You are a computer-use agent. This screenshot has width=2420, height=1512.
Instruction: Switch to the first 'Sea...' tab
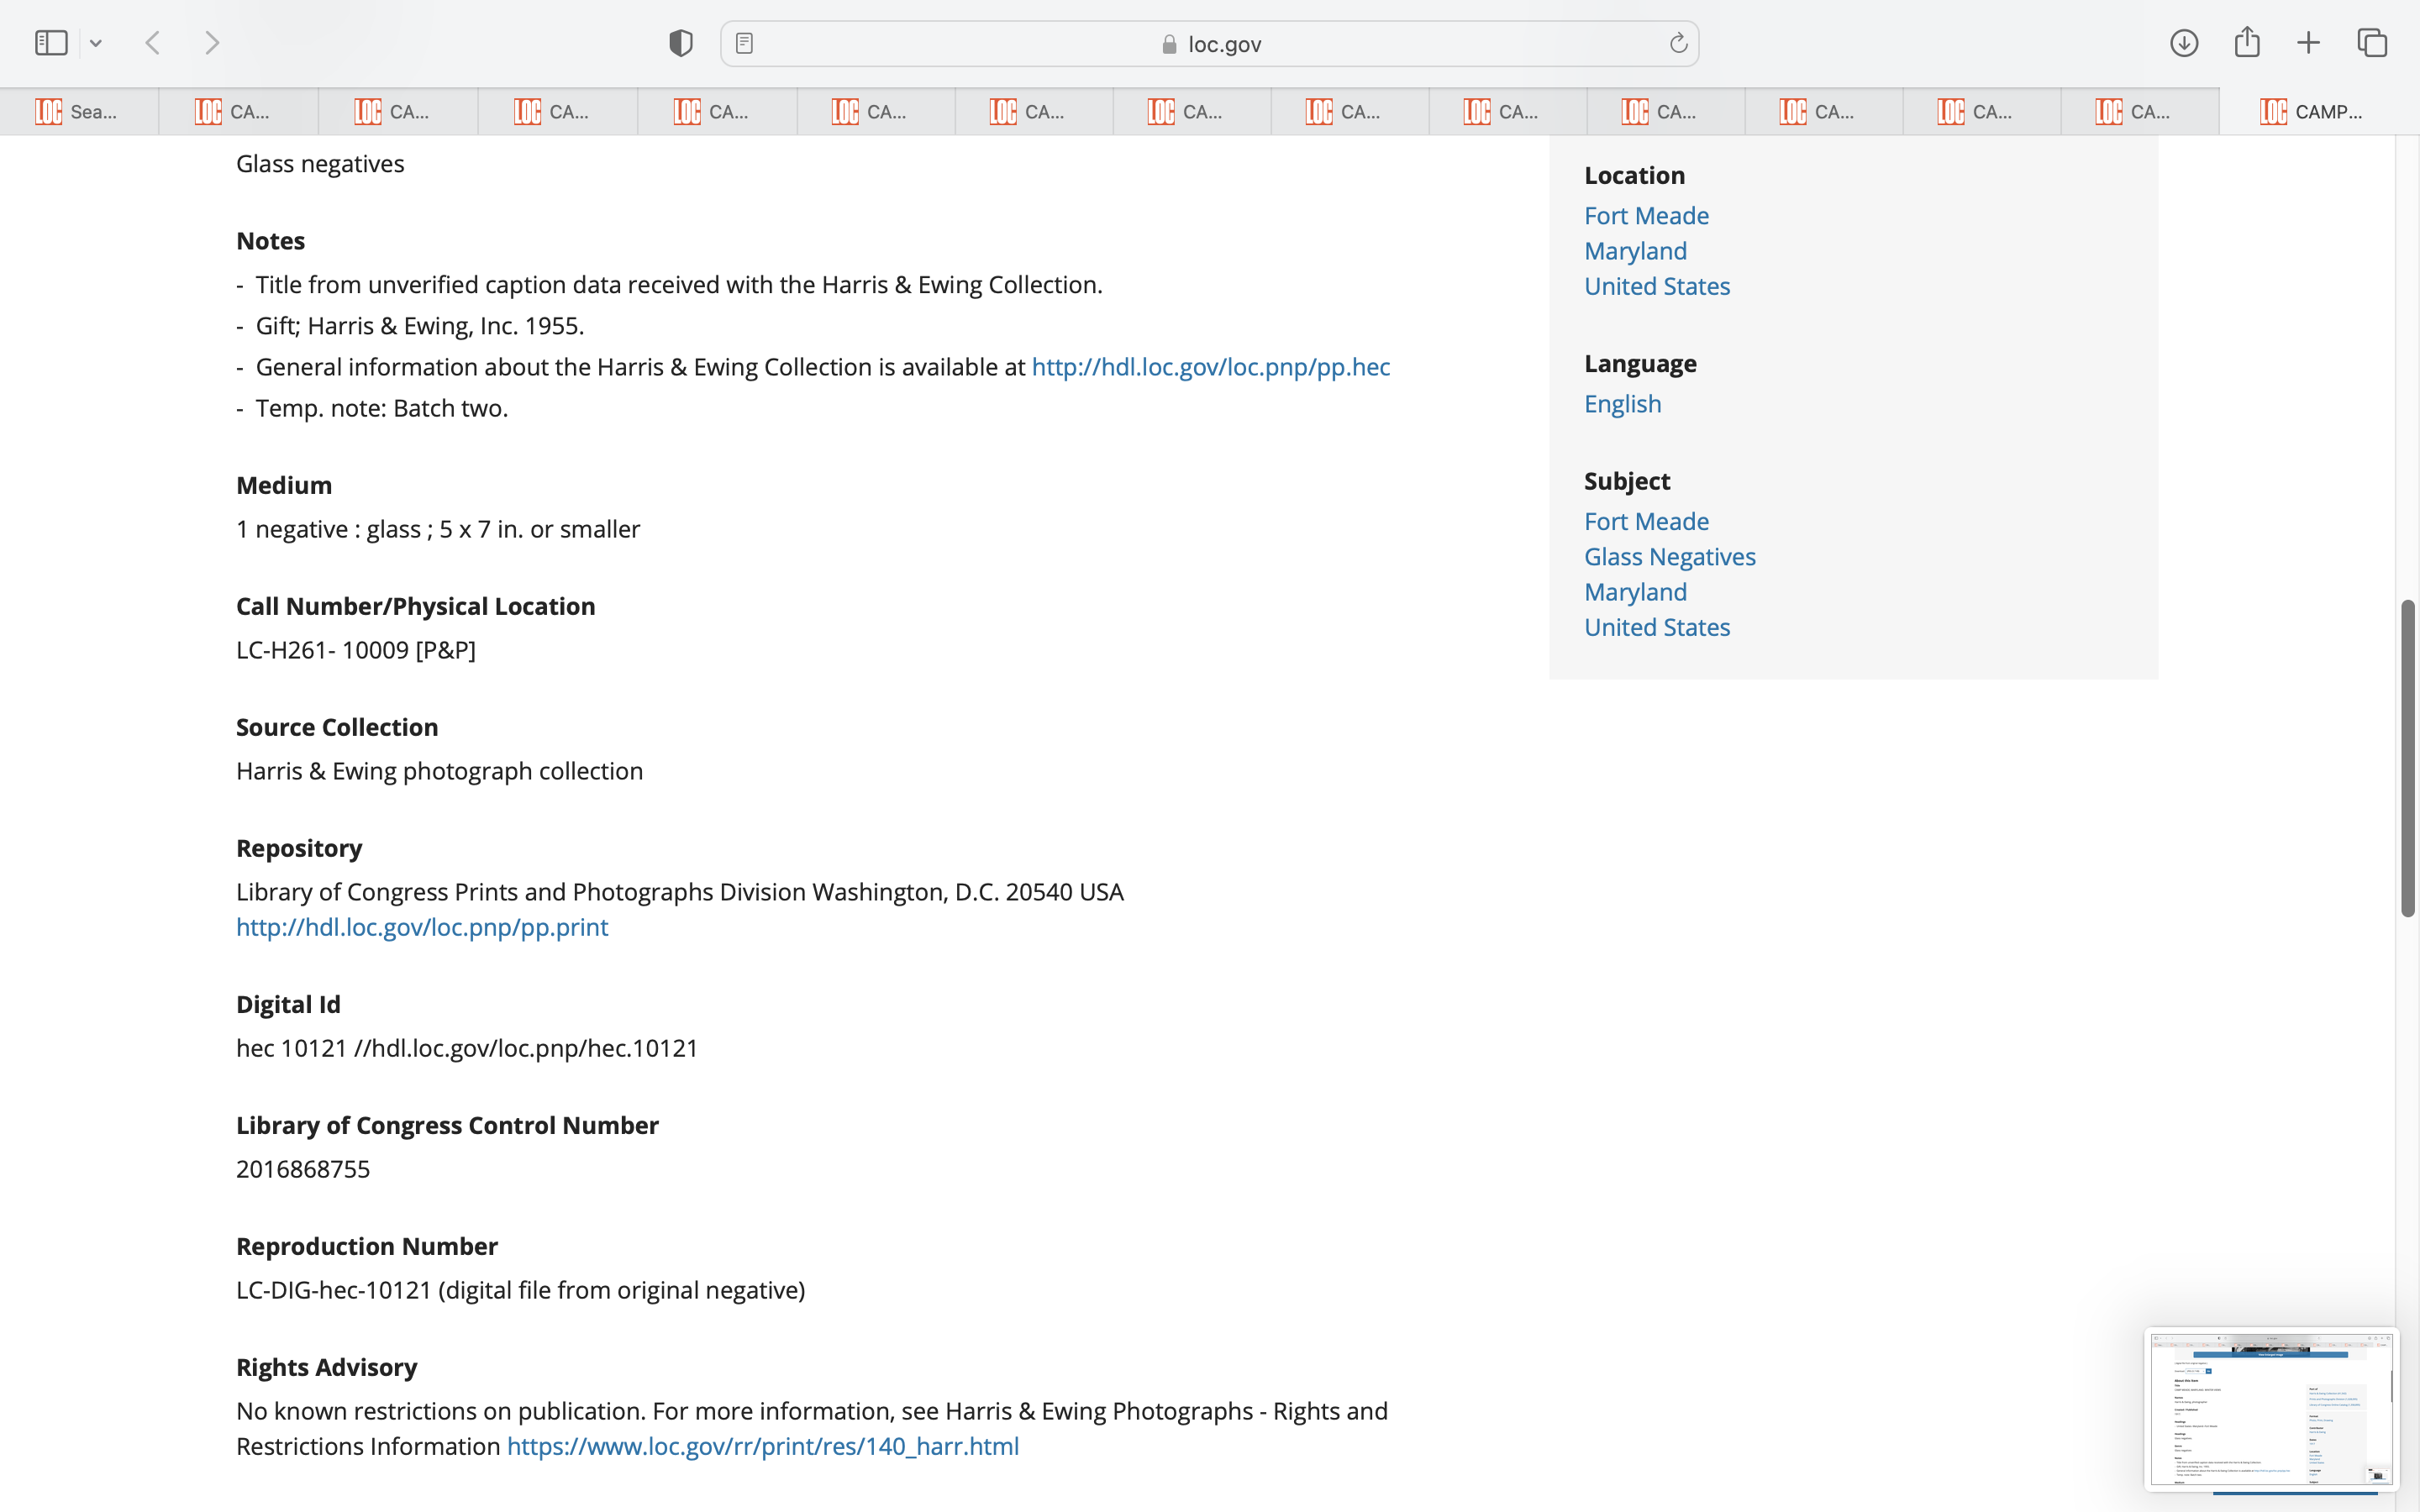(x=79, y=112)
